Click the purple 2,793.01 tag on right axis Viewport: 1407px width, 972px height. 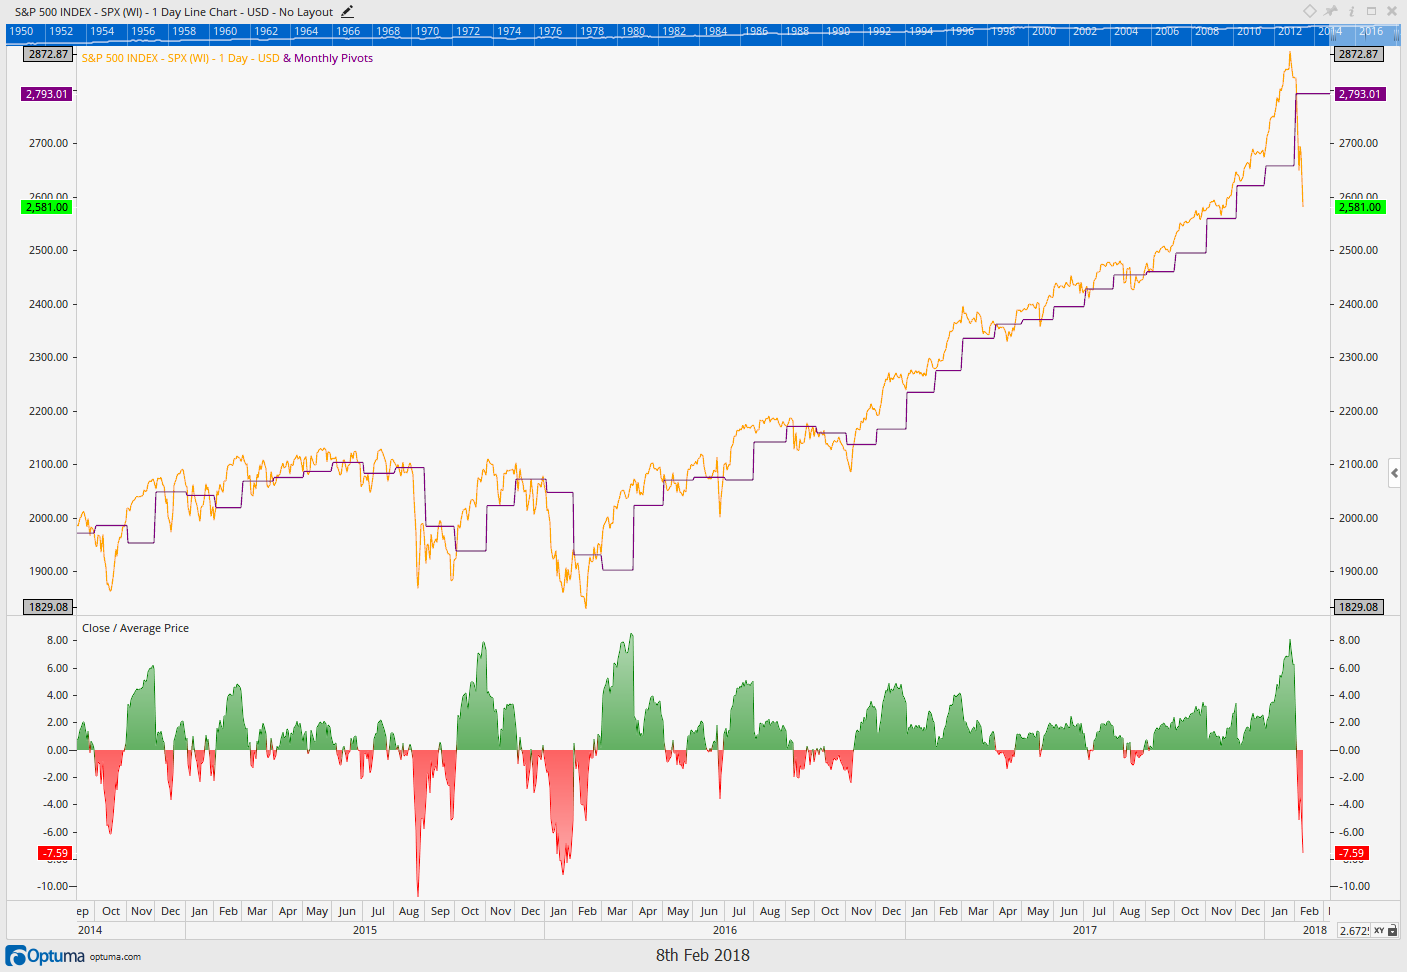(1360, 94)
